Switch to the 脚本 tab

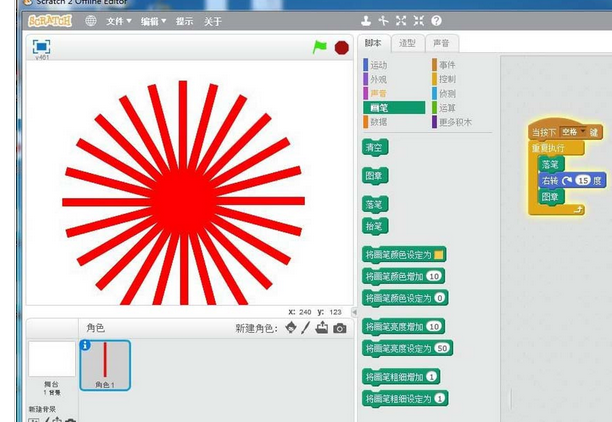click(x=373, y=43)
